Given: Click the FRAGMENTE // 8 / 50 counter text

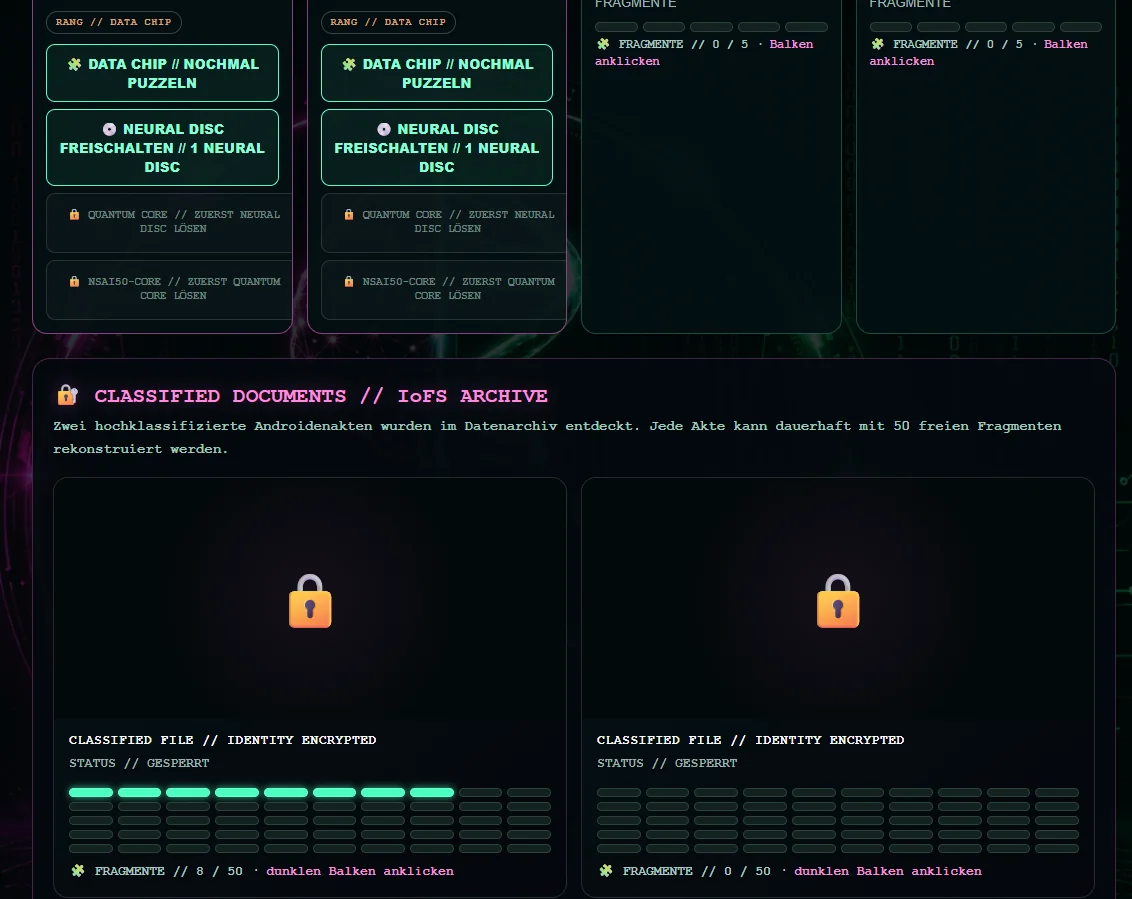Looking at the screenshot, I should click(x=169, y=871).
